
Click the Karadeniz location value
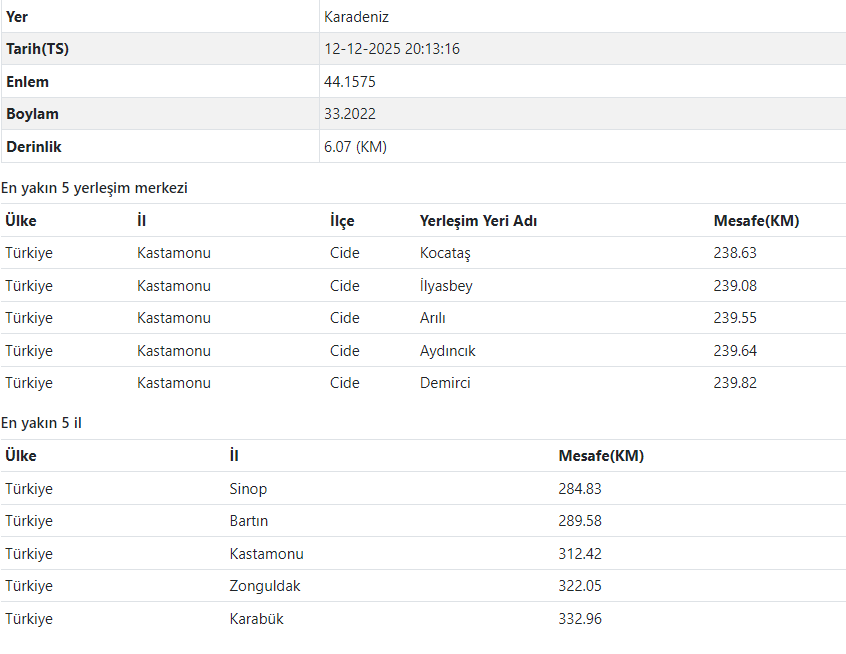tap(356, 17)
